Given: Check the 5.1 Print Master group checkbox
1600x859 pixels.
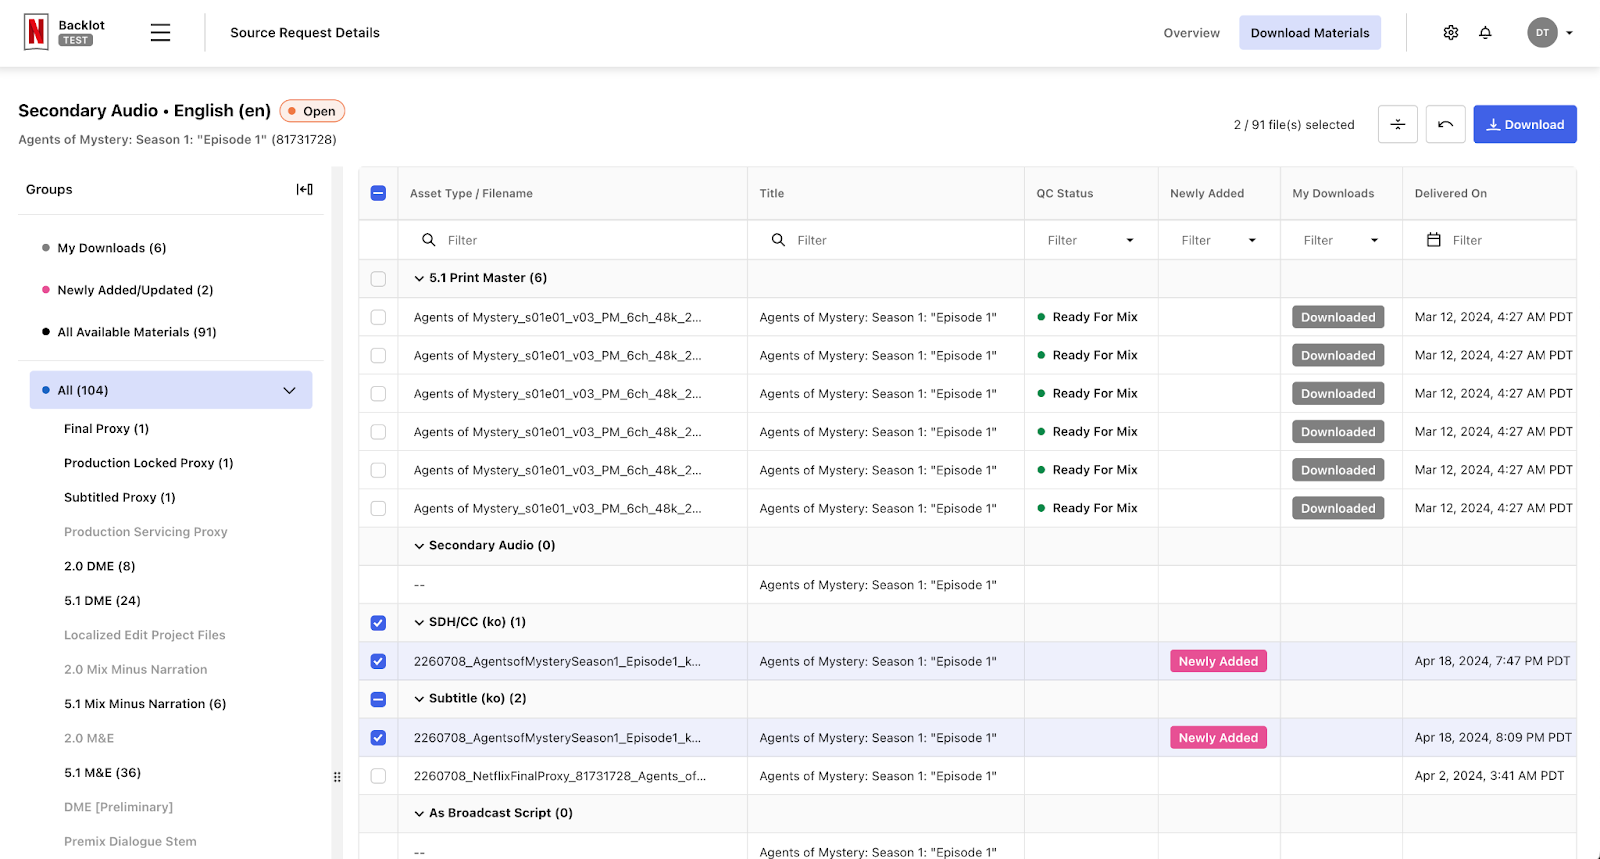Looking at the screenshot, I should (x=378, y=279).
